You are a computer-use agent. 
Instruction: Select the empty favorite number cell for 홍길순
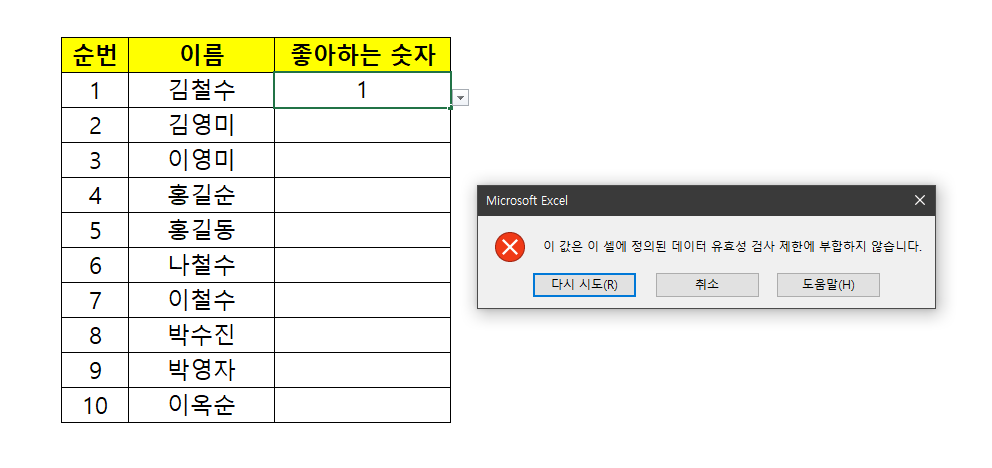click(x=363, y=195)
